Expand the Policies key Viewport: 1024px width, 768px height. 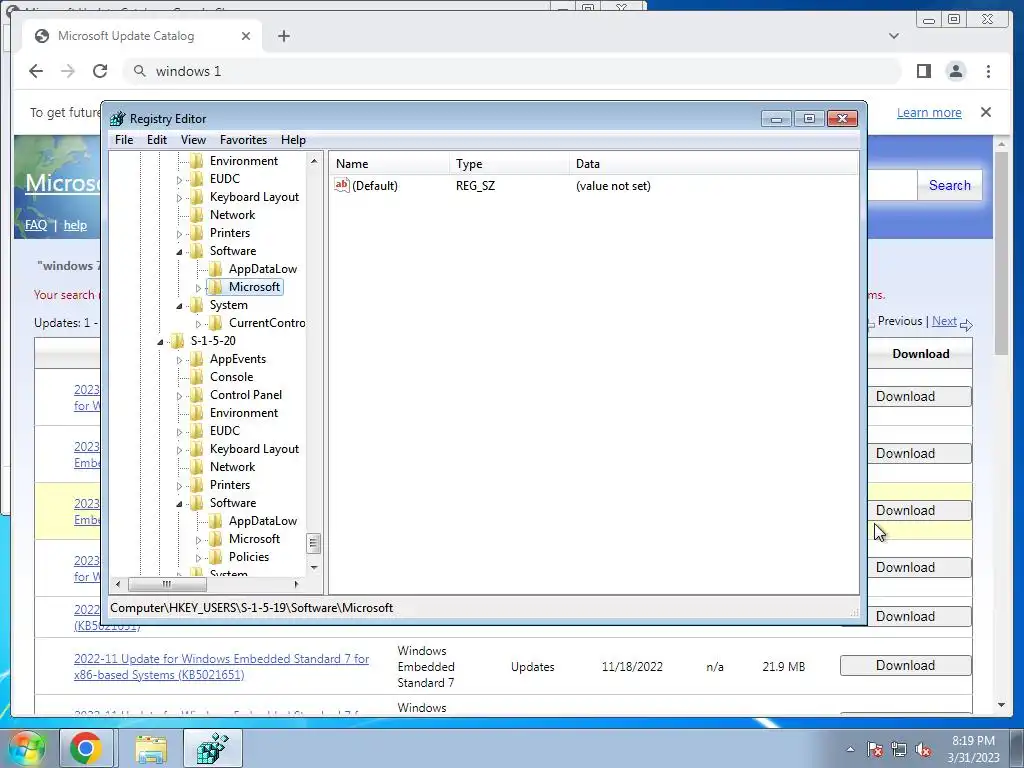point(199,558)
